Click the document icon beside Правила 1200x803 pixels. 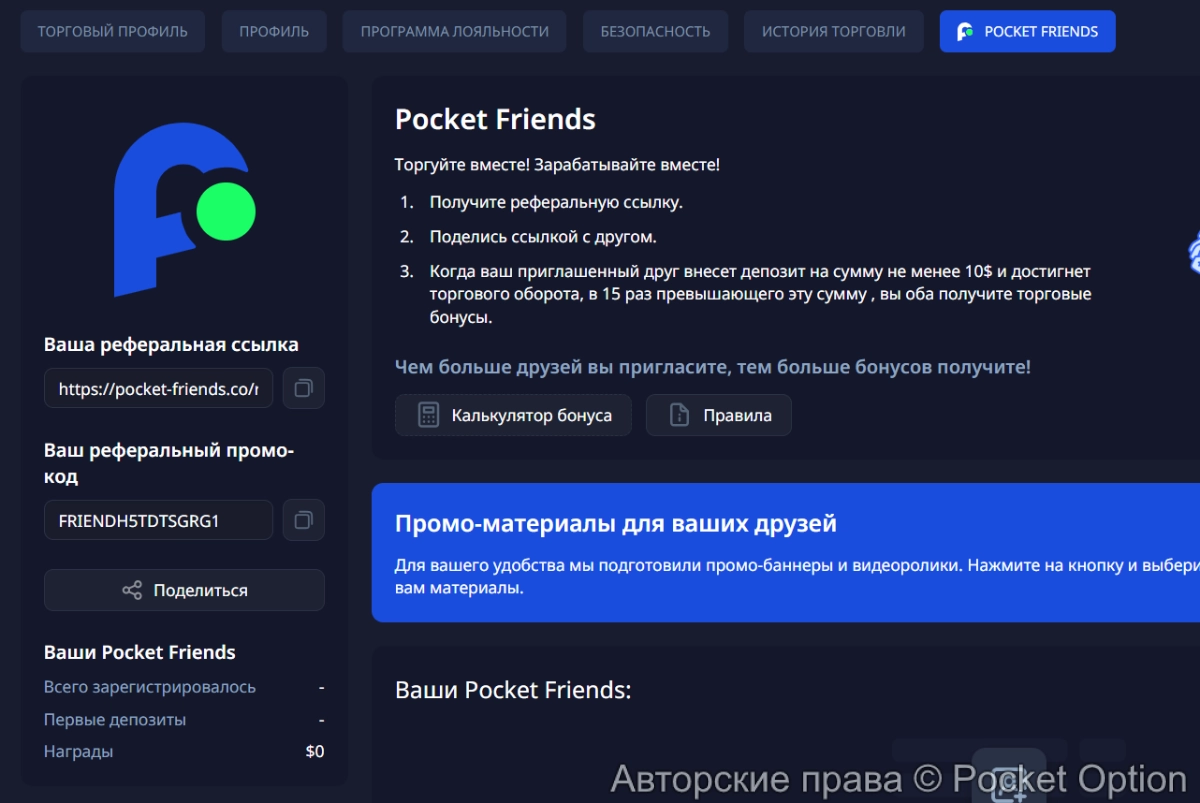tap(679, 415)
